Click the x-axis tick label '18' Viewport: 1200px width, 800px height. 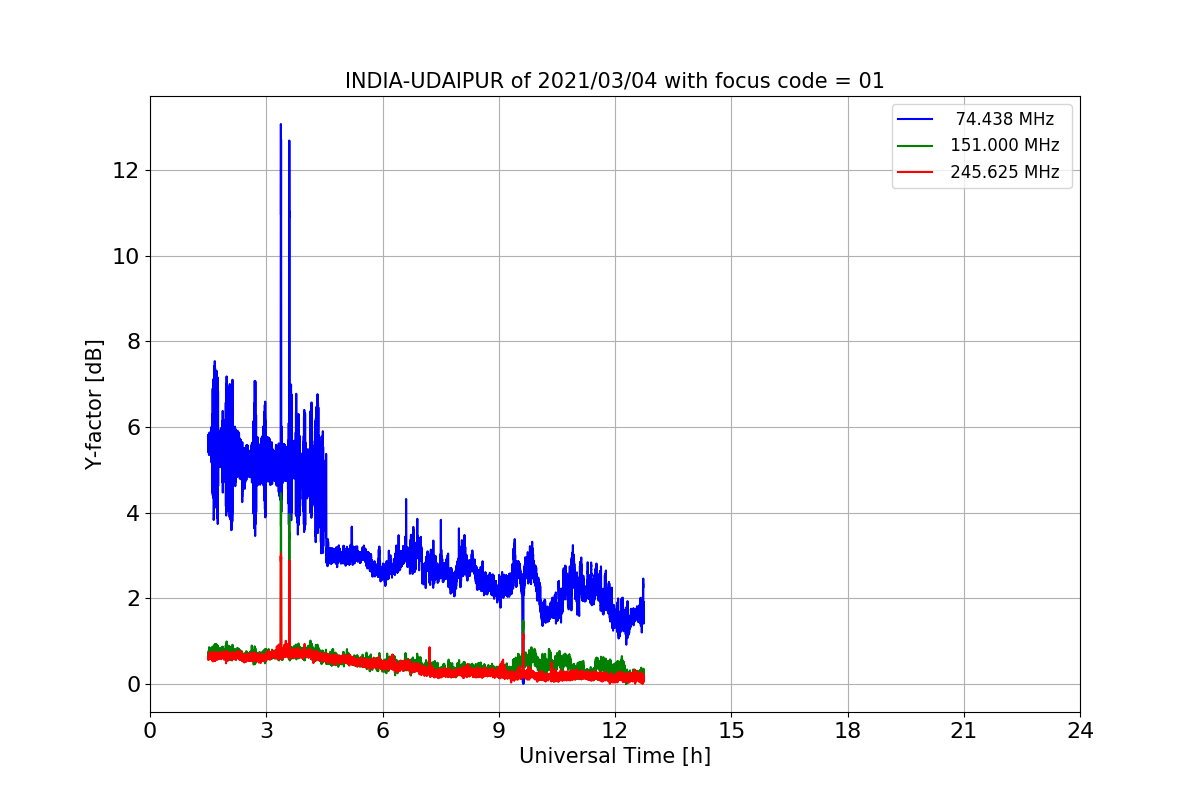point(848,731)
